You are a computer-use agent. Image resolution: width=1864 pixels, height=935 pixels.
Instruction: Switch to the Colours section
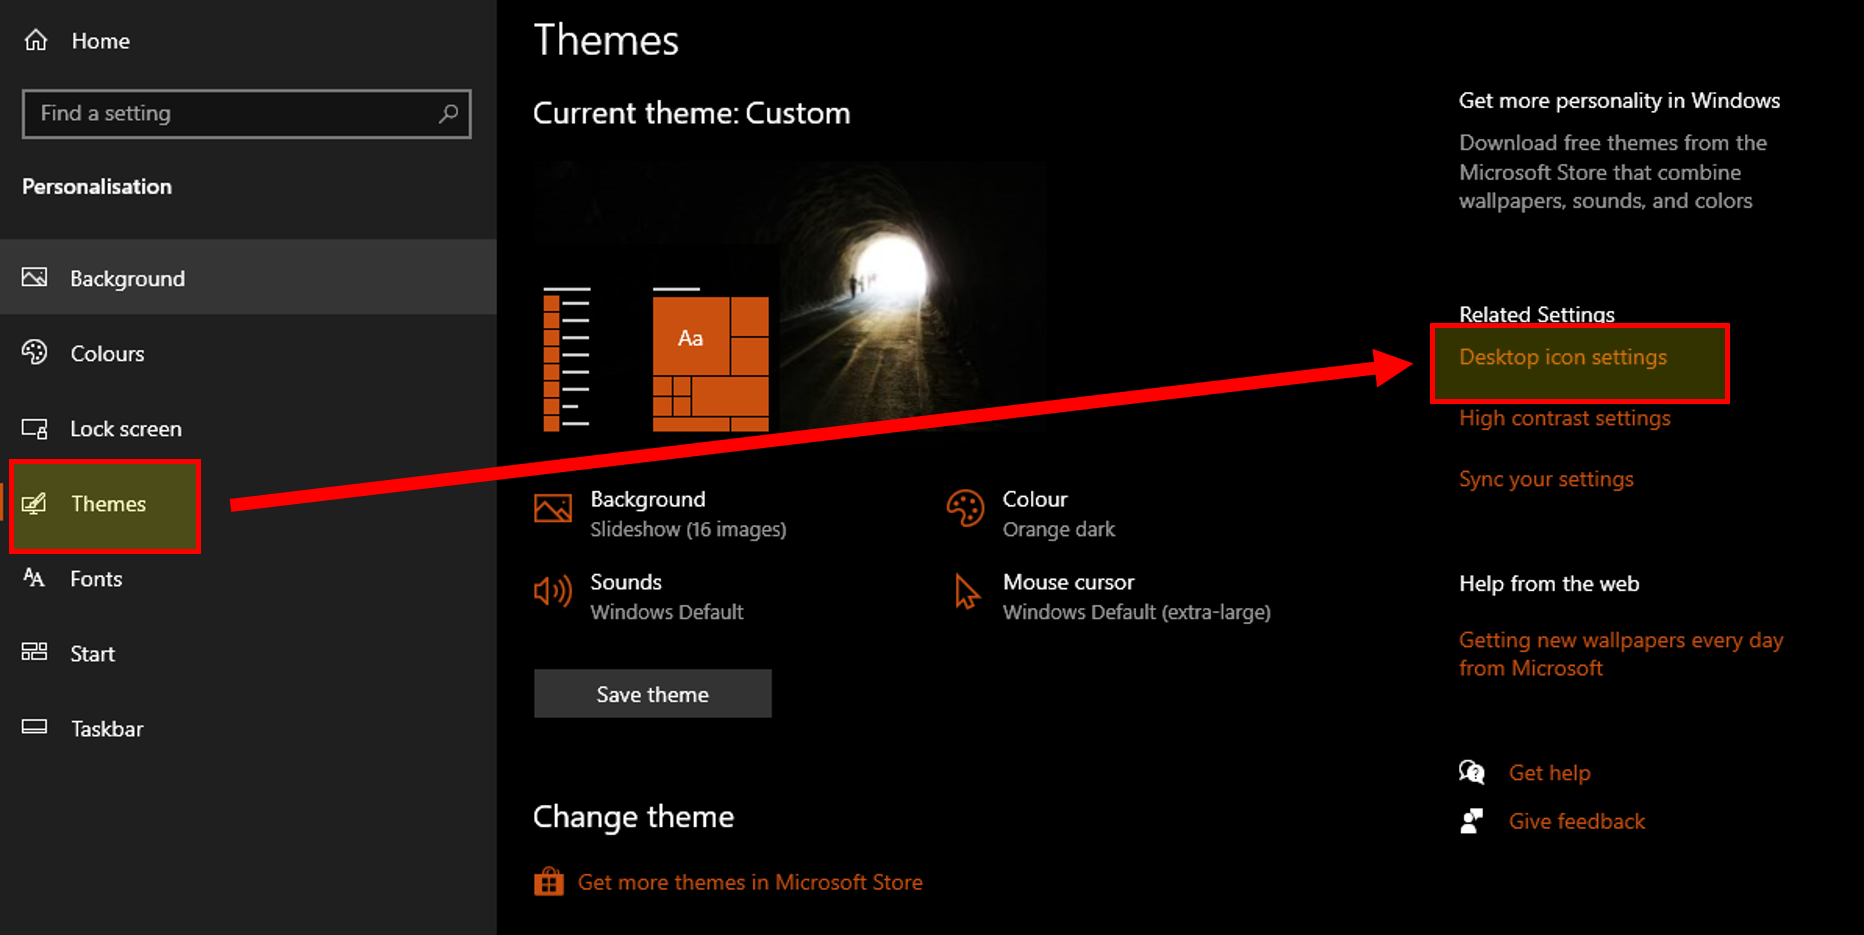point(107,353)
